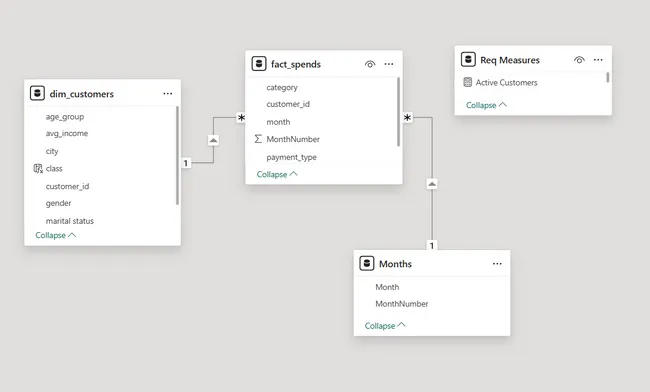Select the marital status field
The image size is (650, 392).
(x=70, y=221)
